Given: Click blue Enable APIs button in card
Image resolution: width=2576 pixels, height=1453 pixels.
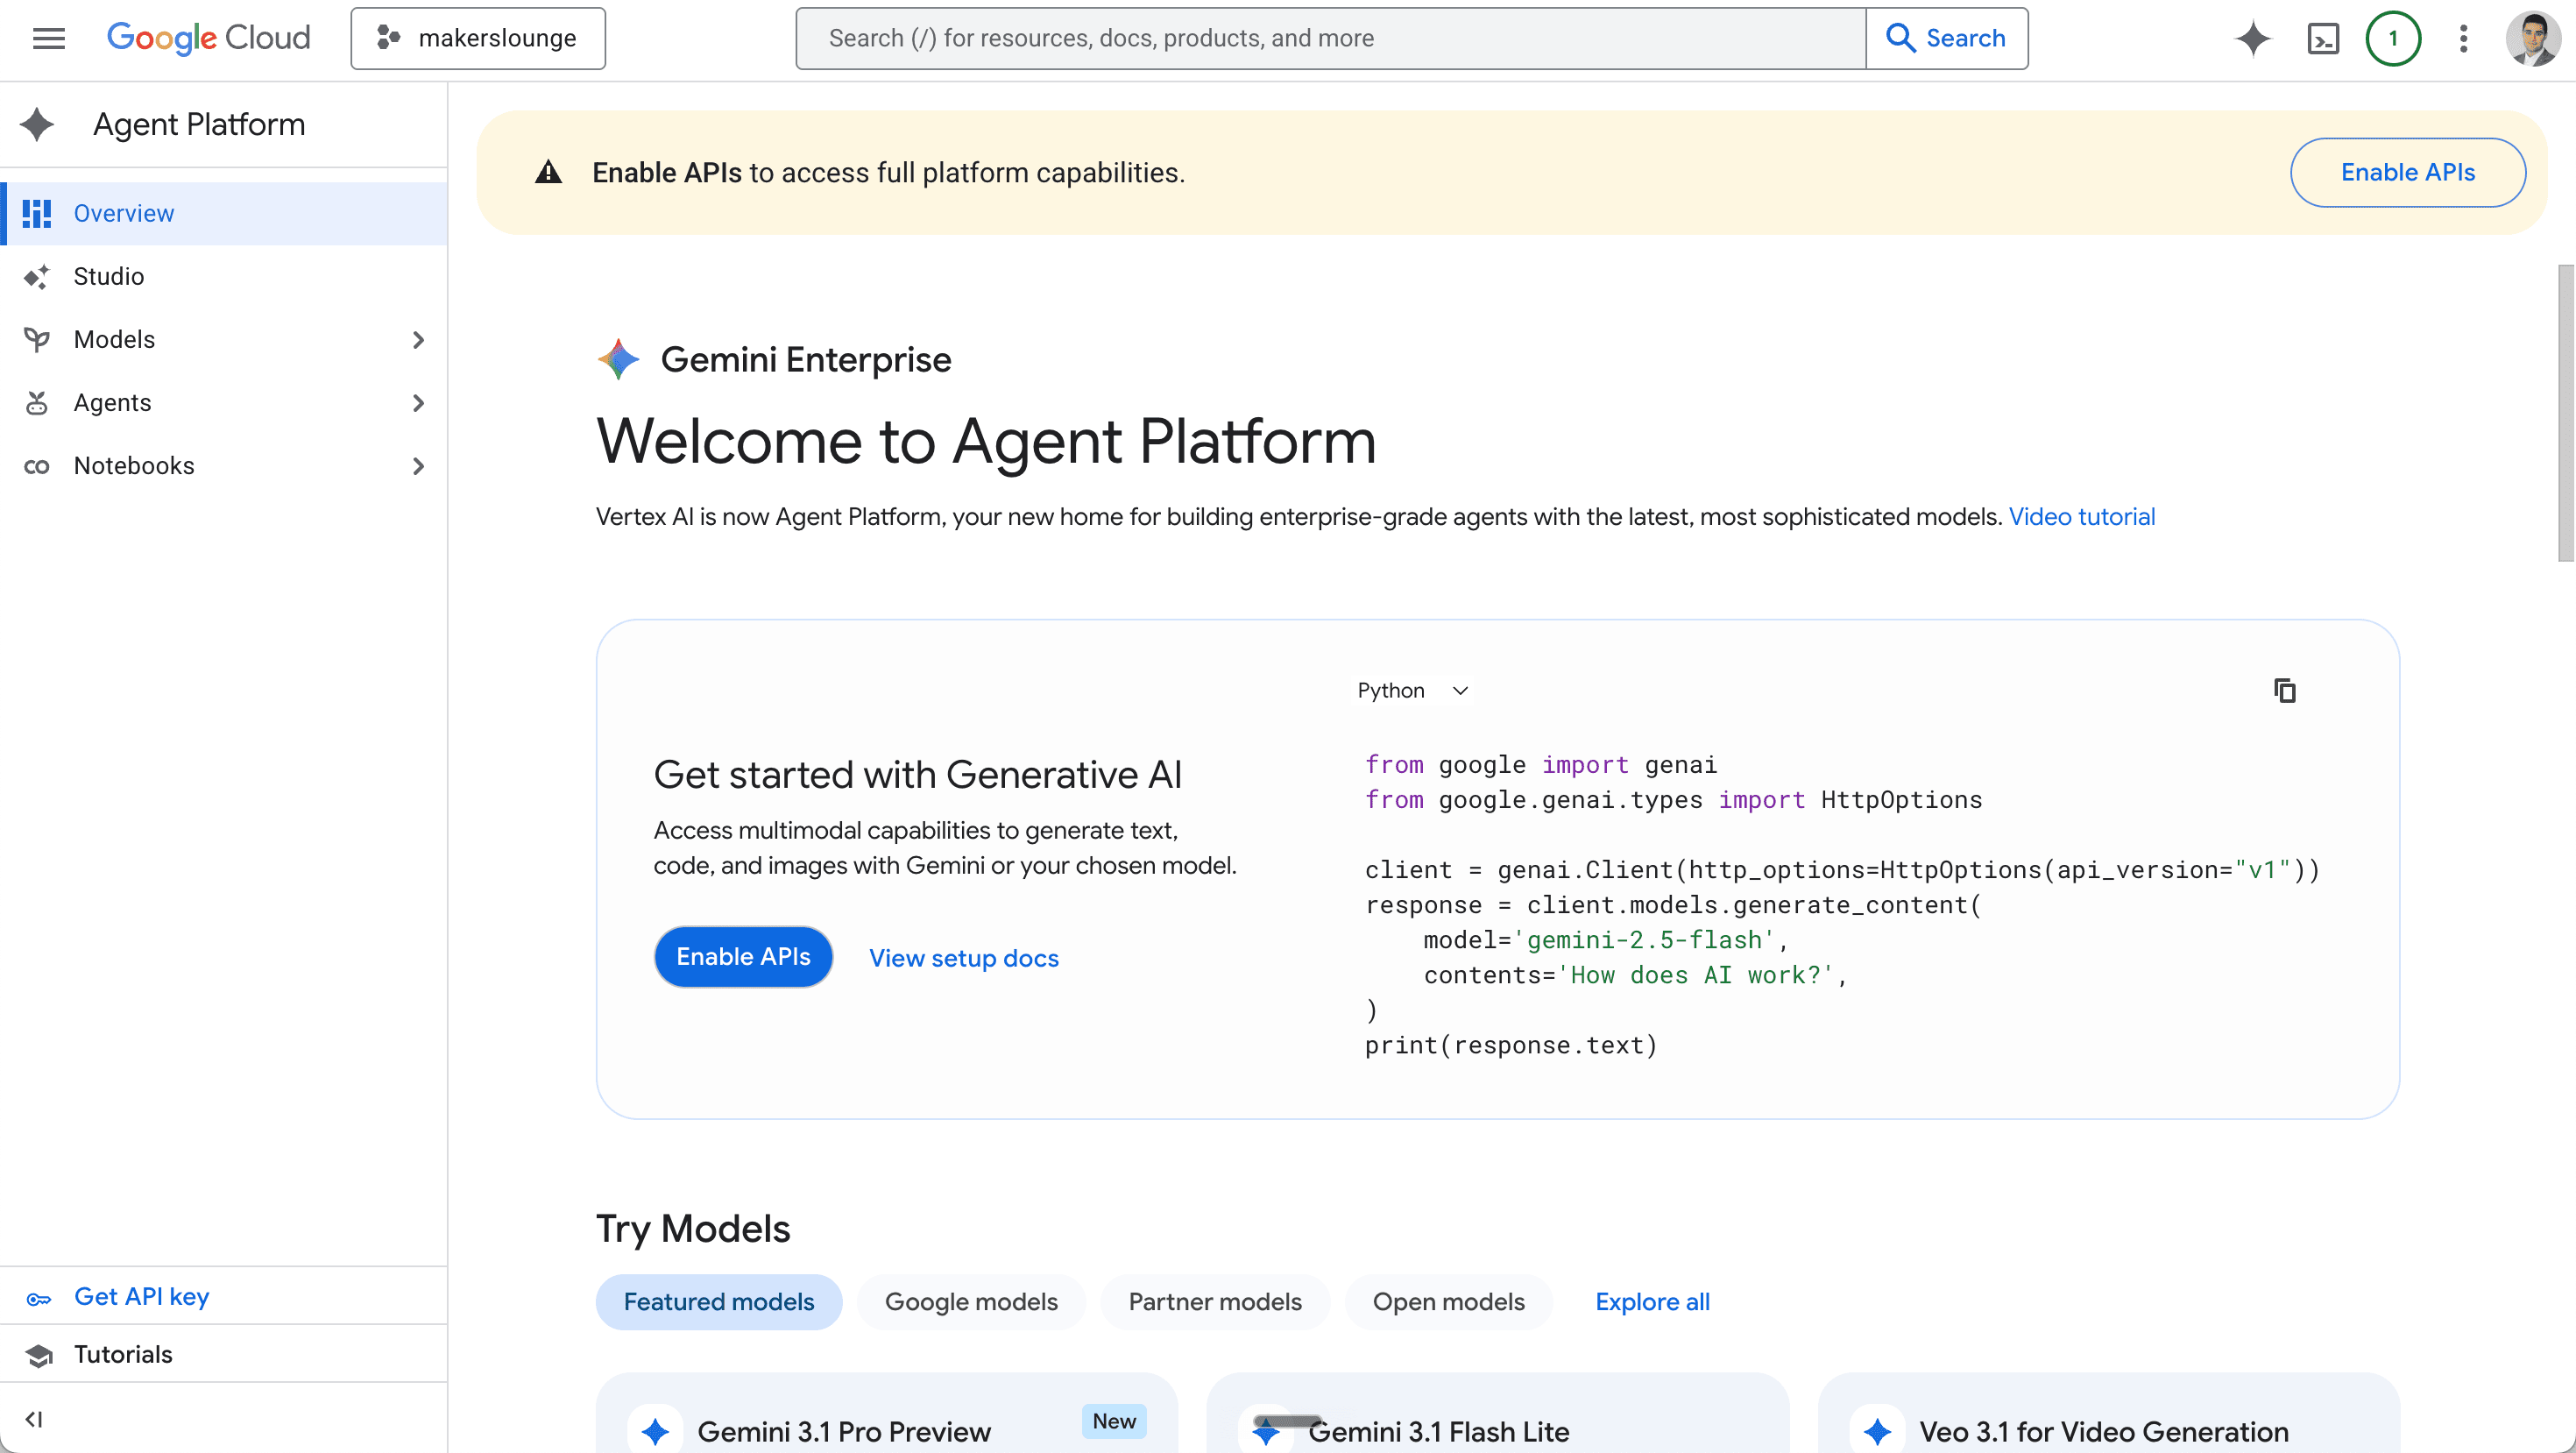Looking at the screenshot, I should (x=743, y=956).
